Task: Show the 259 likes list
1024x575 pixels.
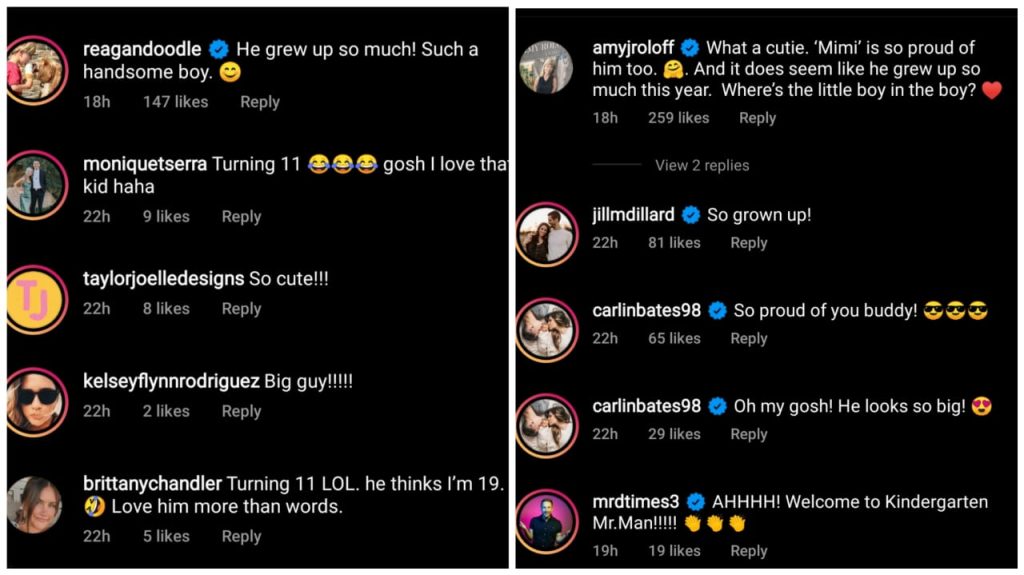Action: [x=679, y=118]
